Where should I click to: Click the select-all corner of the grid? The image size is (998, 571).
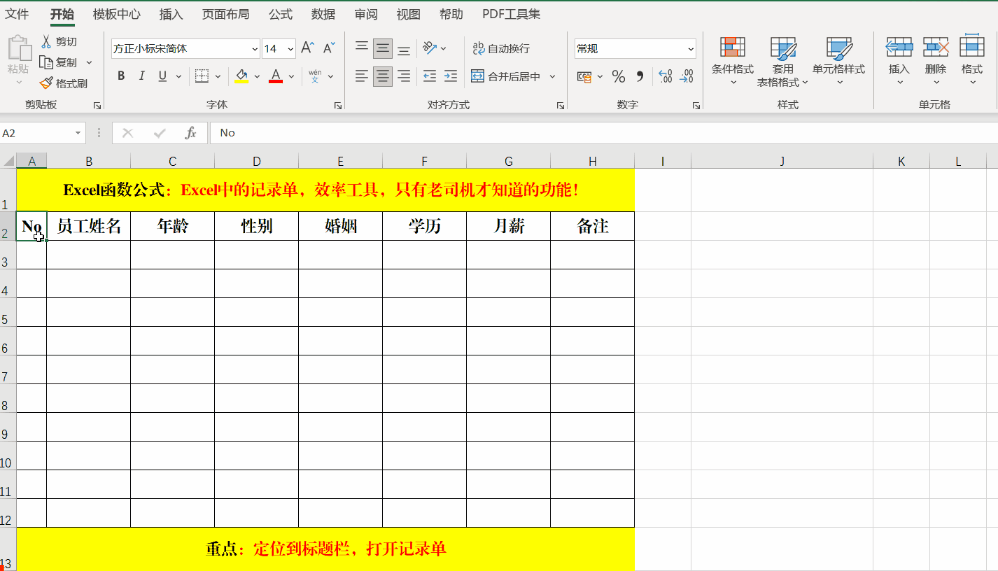(8, 161)
